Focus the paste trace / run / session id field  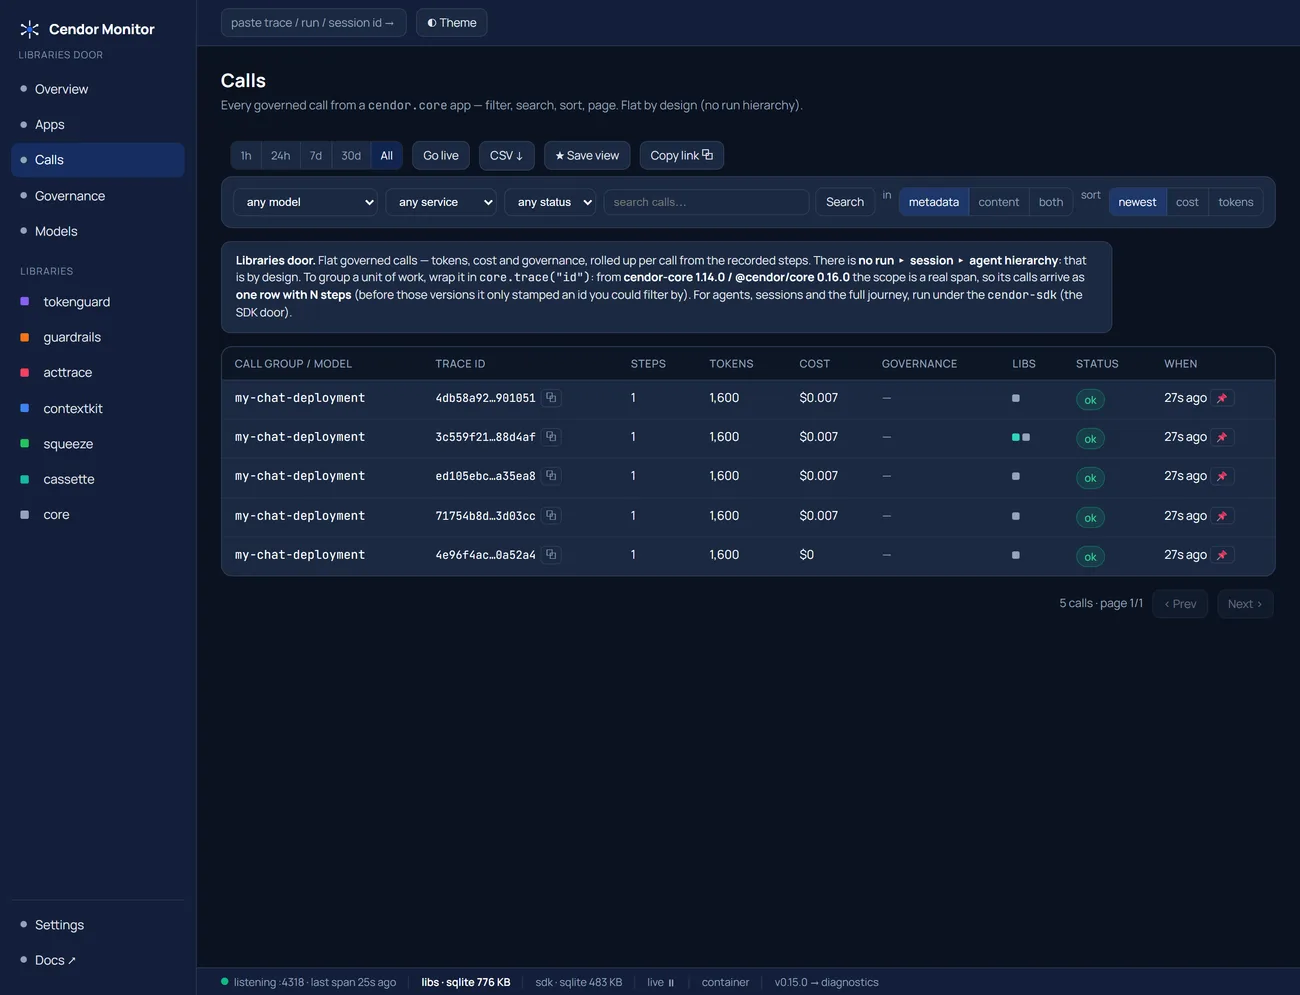click(313, 22)
